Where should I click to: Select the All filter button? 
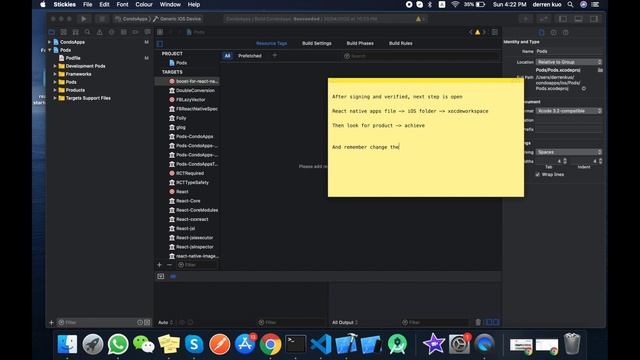(x=227, y=56)
